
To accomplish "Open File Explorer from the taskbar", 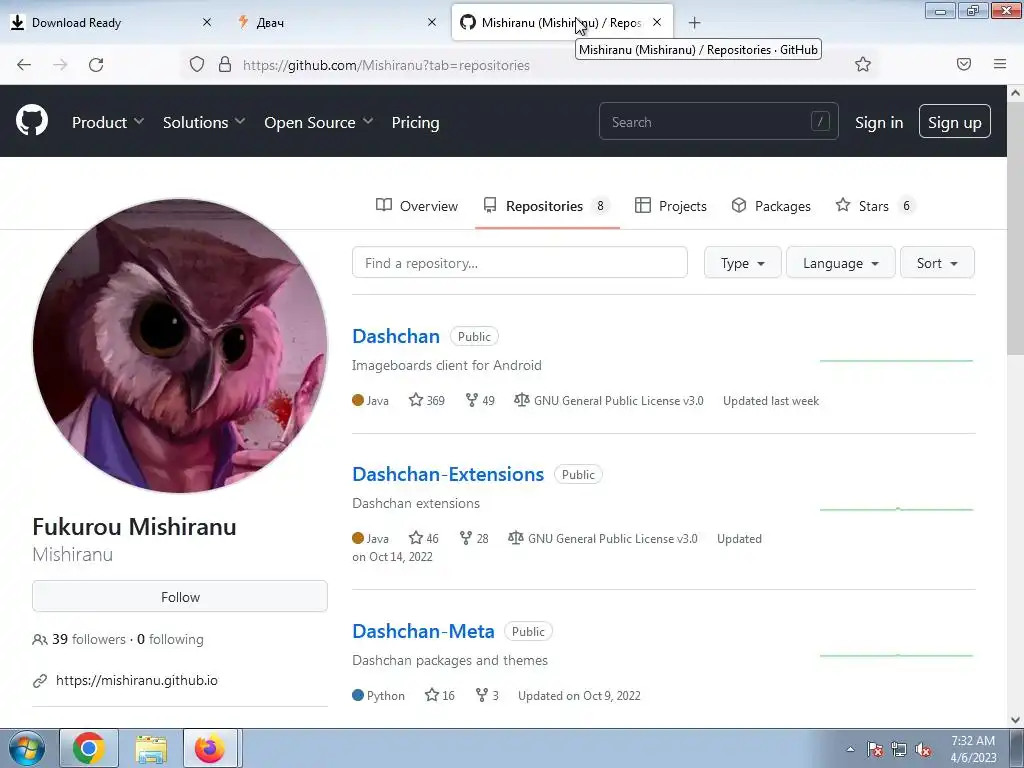I will tap(151, 748).
